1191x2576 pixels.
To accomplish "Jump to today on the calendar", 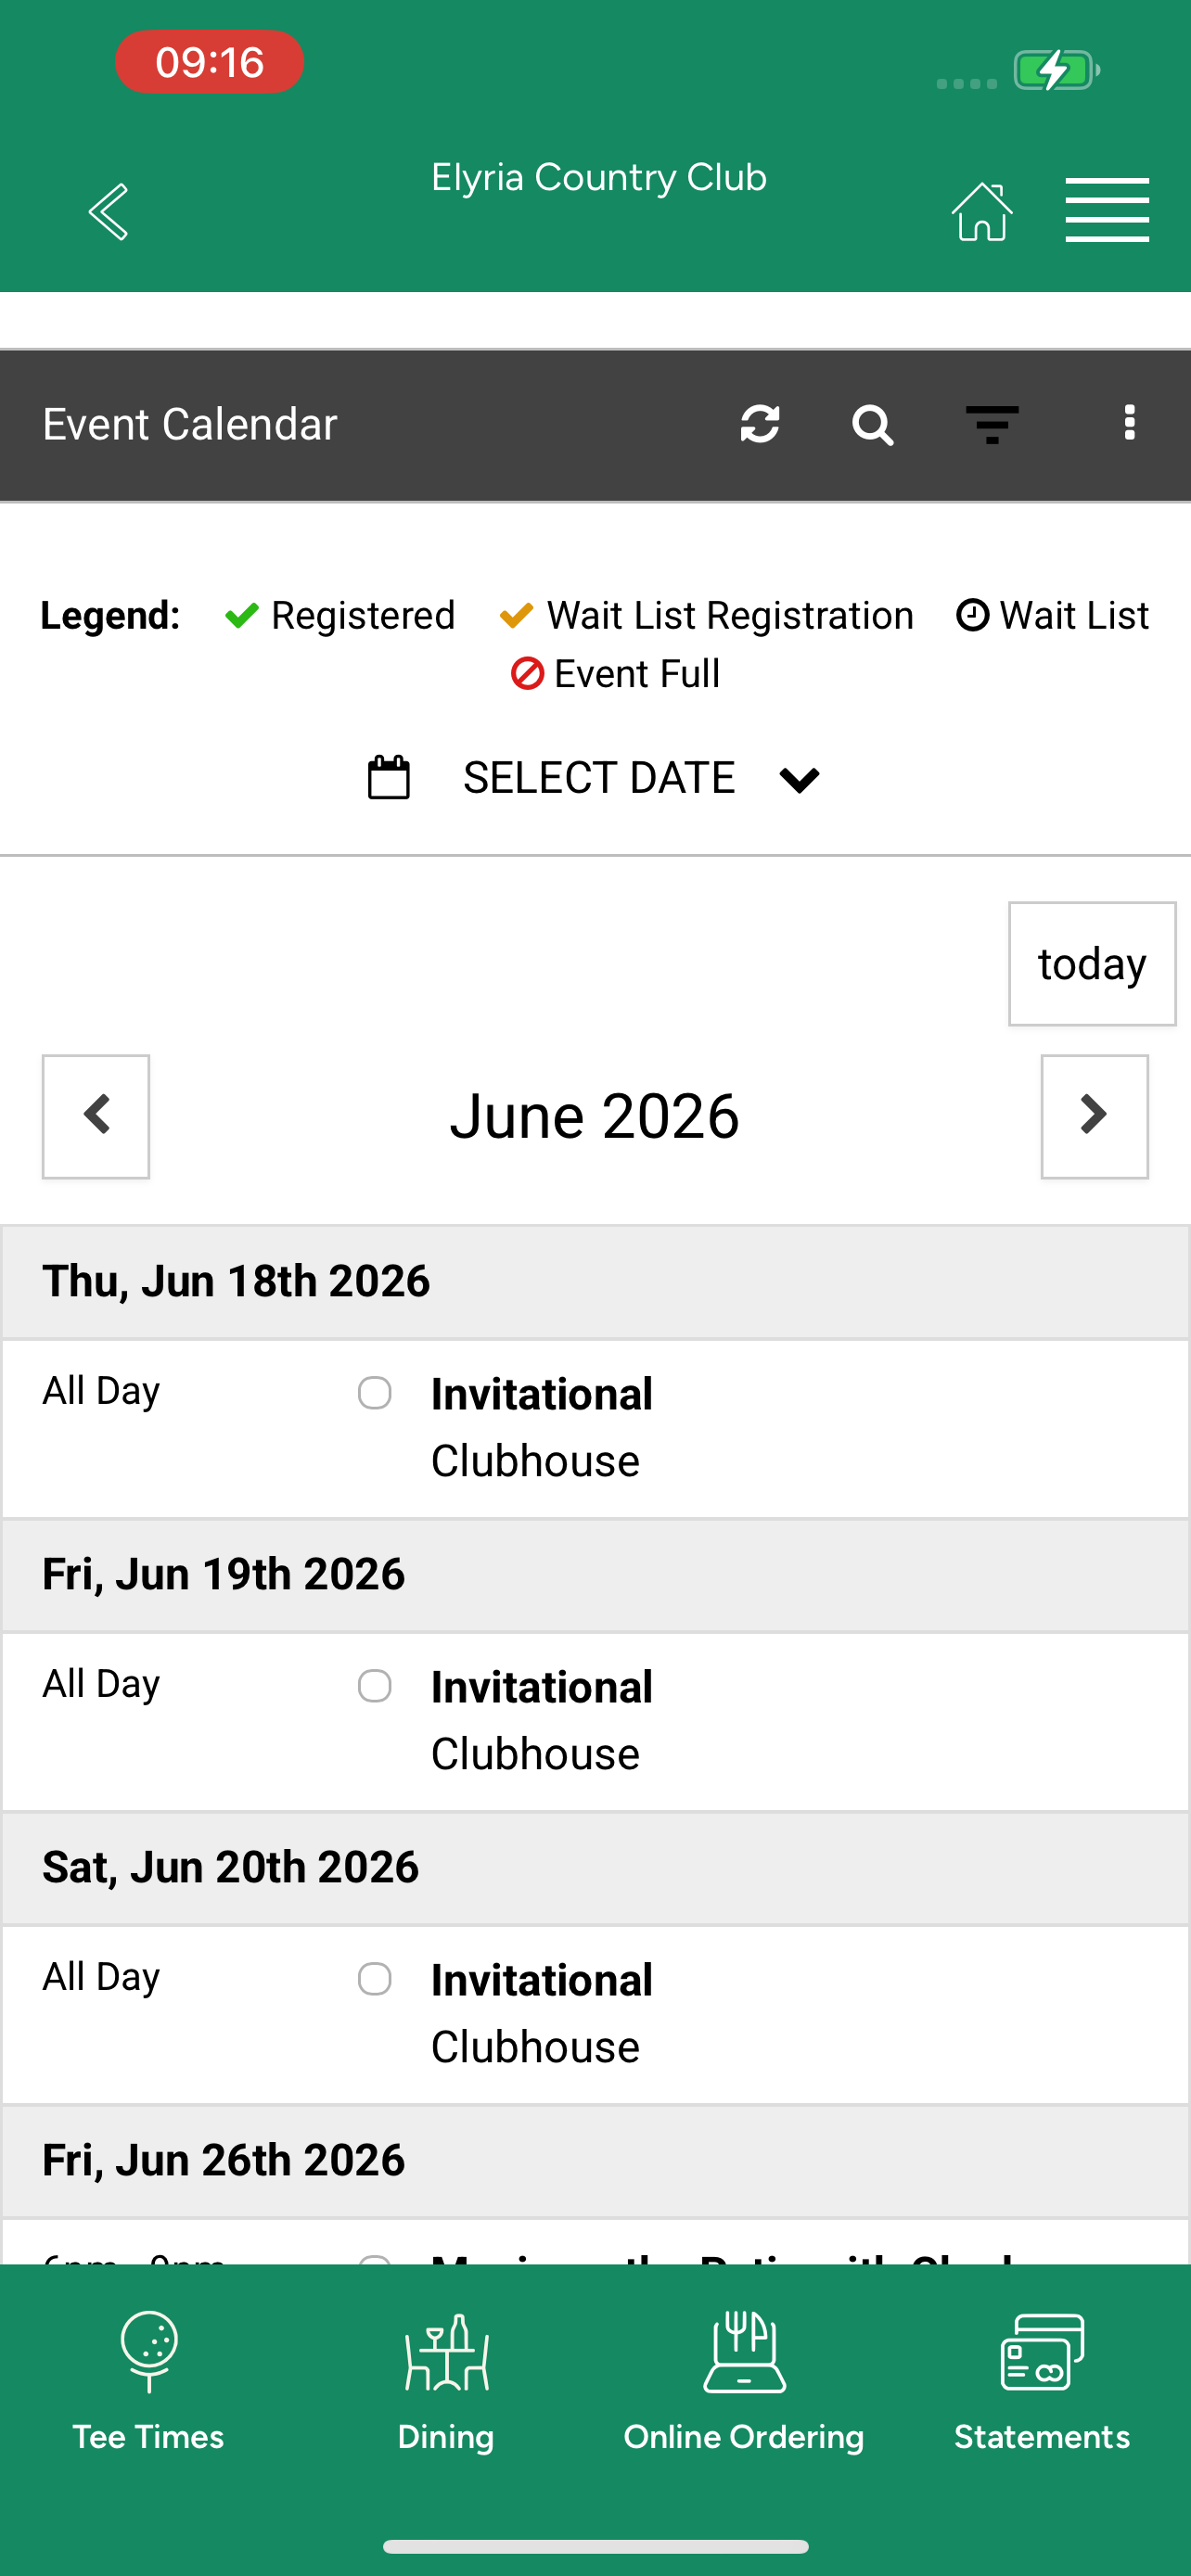I will [1092, 964].
